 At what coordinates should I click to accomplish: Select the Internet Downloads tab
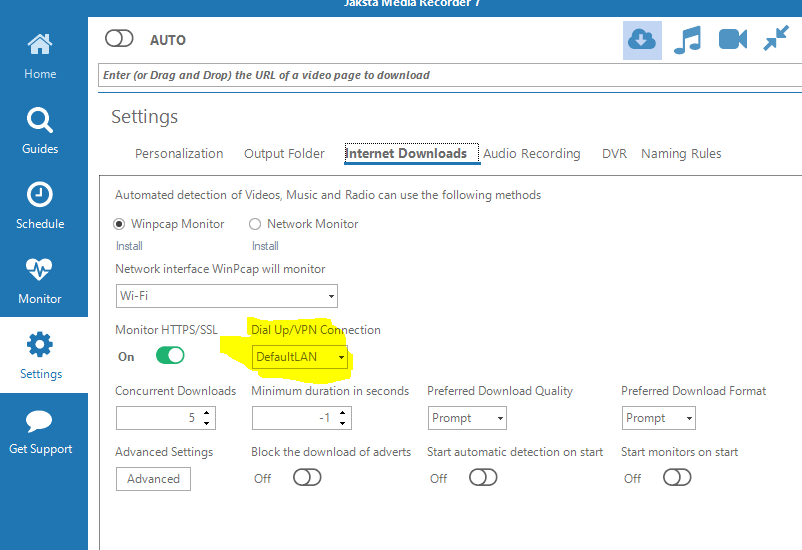pyautogui.click(x=412, y=153)
